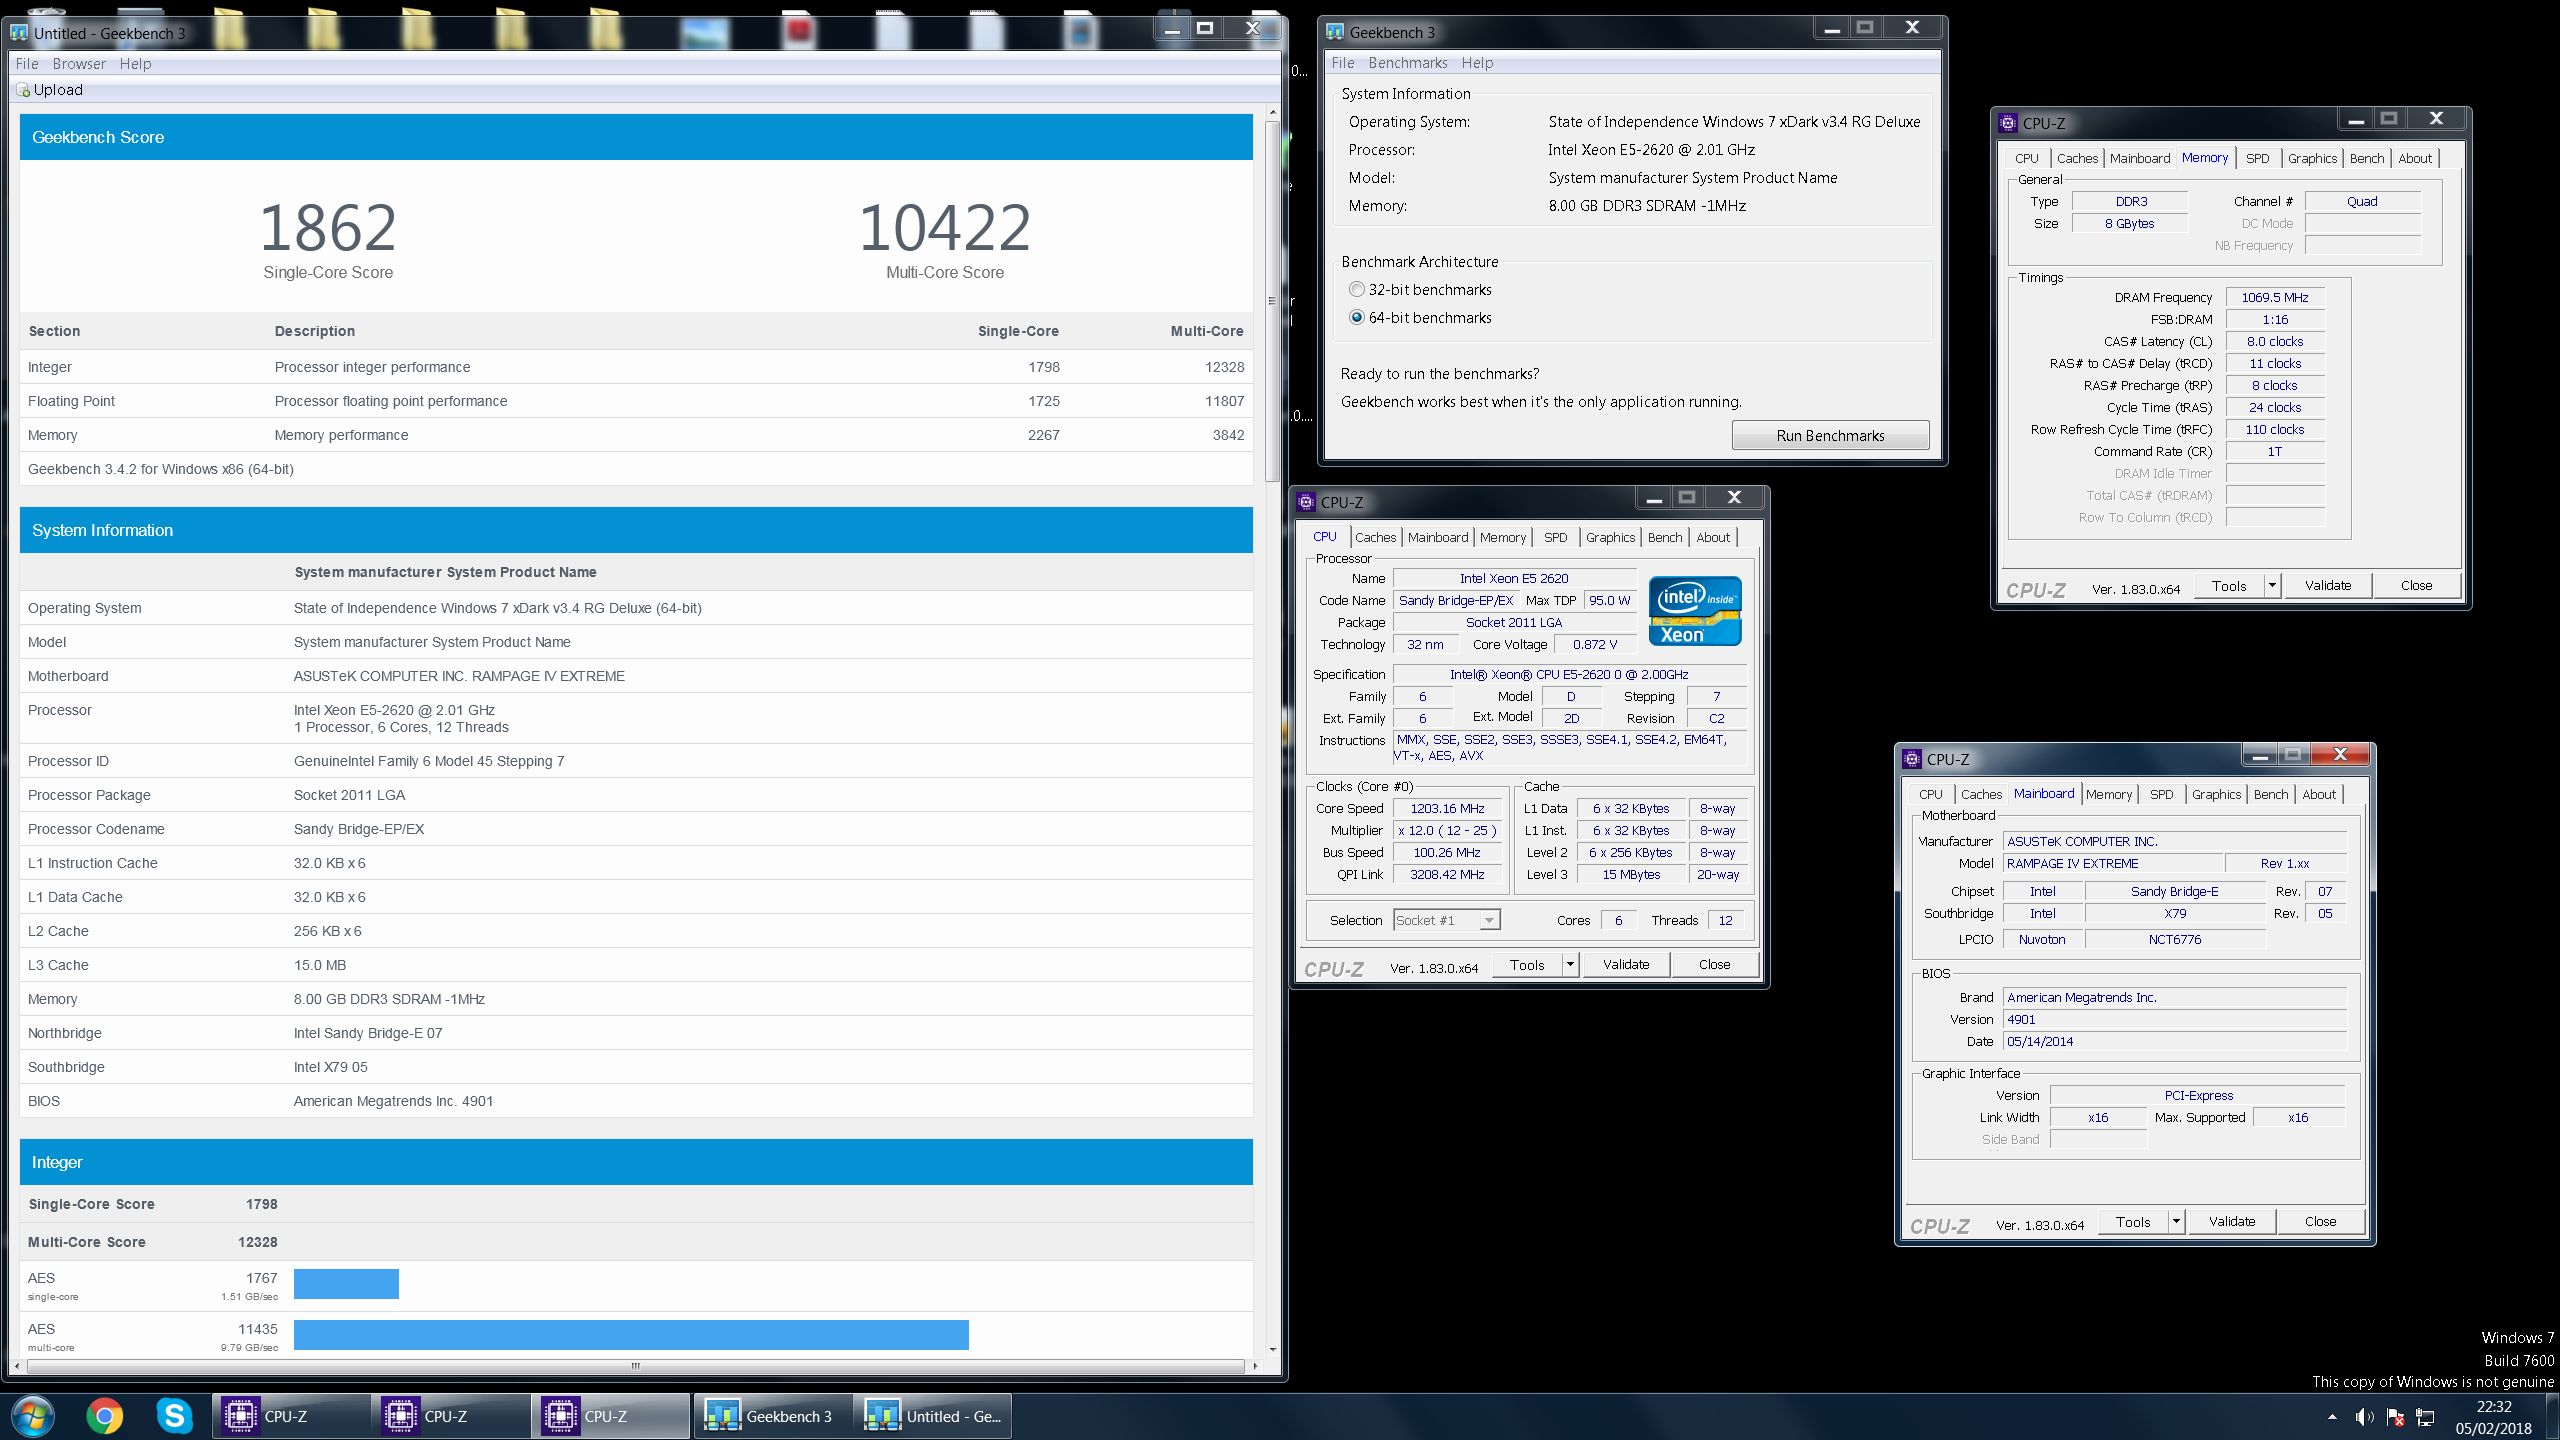Click Validate in CPU-Z CPU window

1626,965
